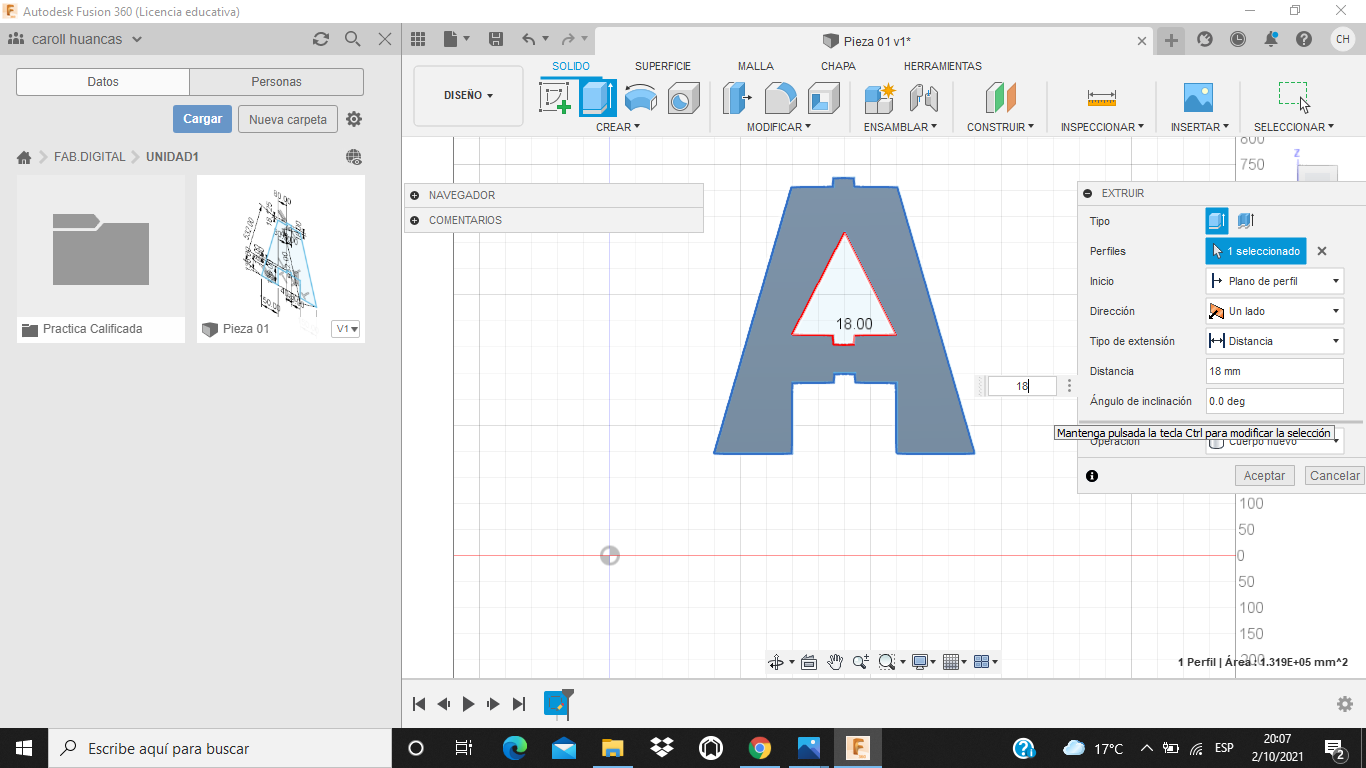Click the 1 seleccionado profile button
The height and width of the screenshot is (768, 1366).
[1256, 251]
